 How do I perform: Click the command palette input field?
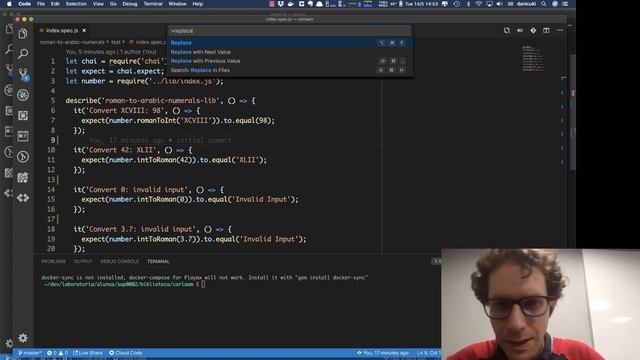coord(289,31)
